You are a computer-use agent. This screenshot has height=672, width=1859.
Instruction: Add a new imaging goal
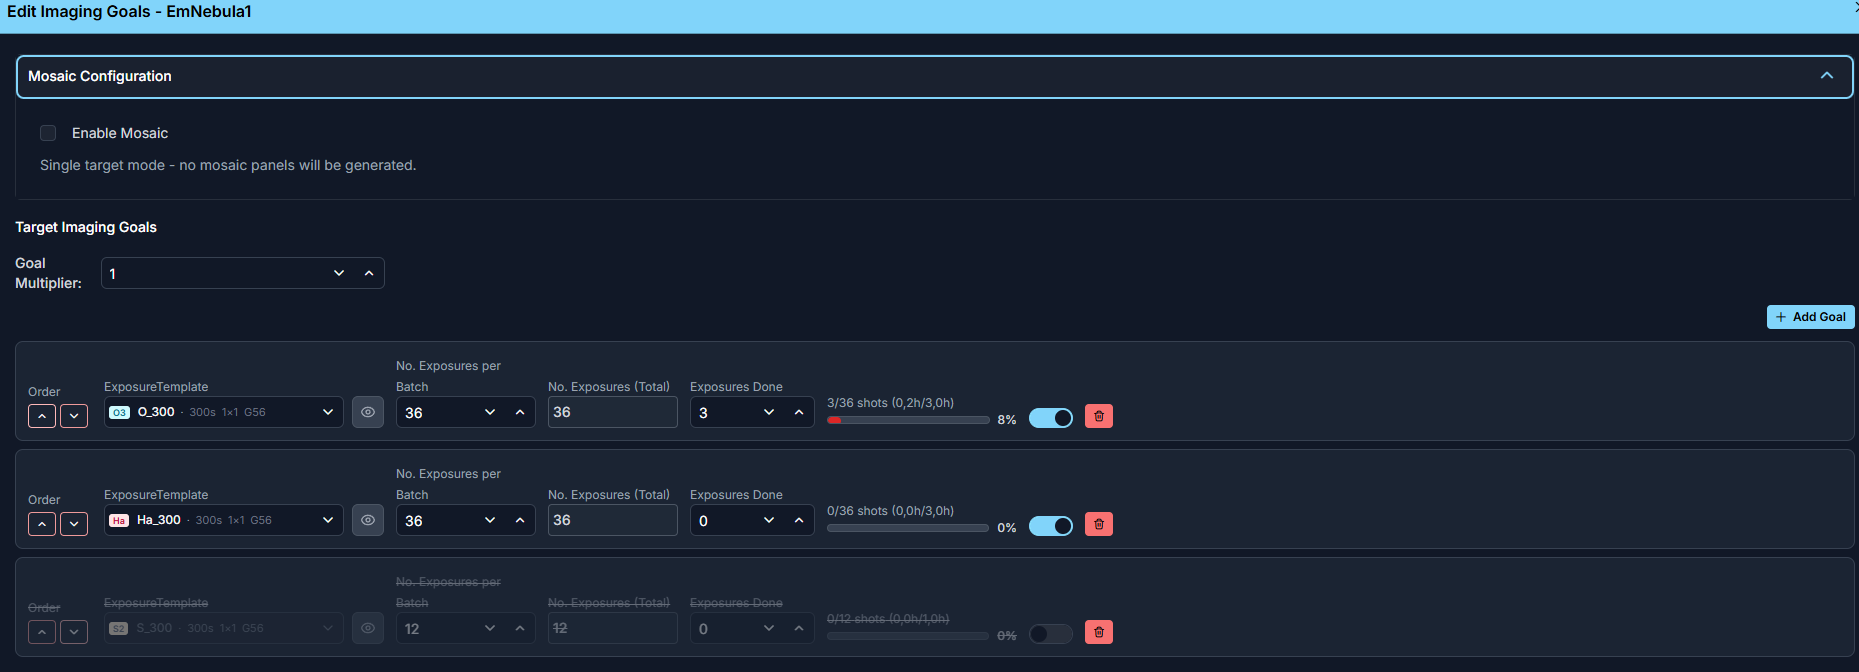pos(1810,317)
